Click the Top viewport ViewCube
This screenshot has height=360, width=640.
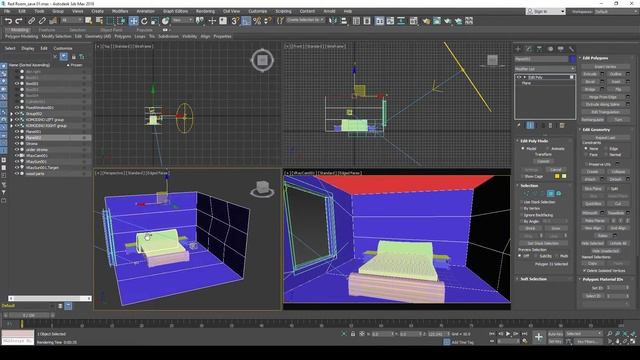tap(262, 60)
